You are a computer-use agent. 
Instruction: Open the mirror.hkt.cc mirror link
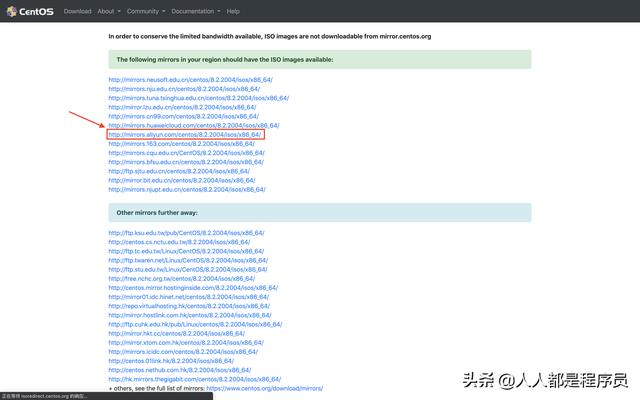click(x=177, y=333)
